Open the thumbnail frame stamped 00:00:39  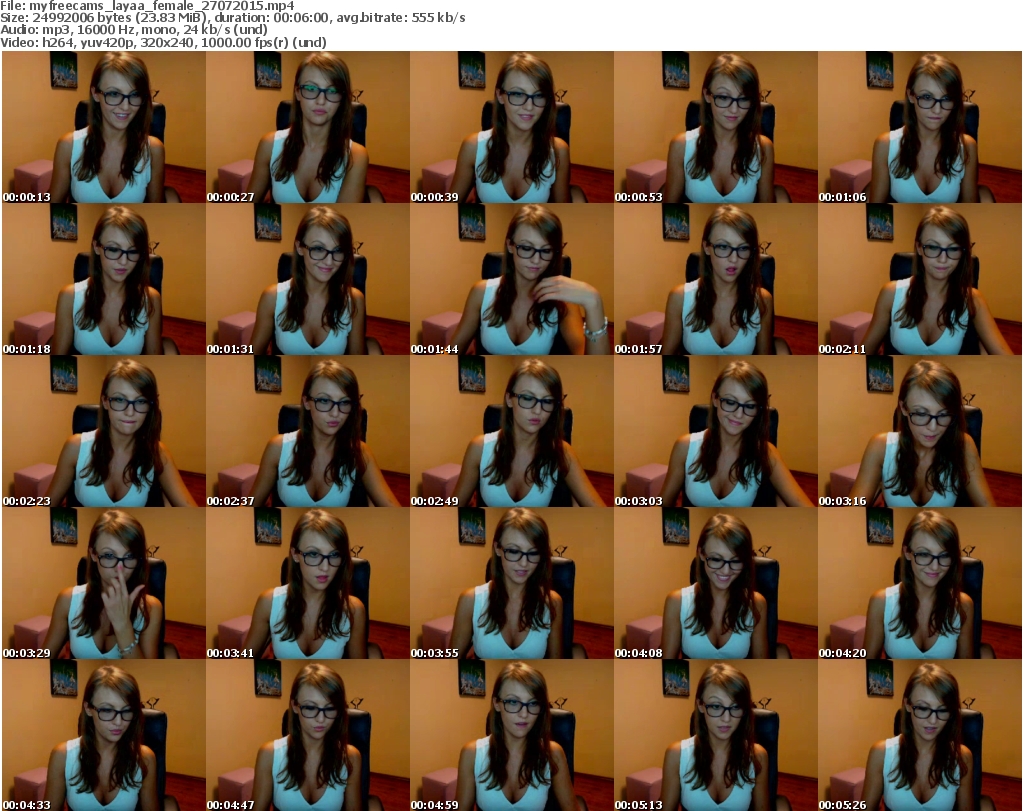point(511,127)
